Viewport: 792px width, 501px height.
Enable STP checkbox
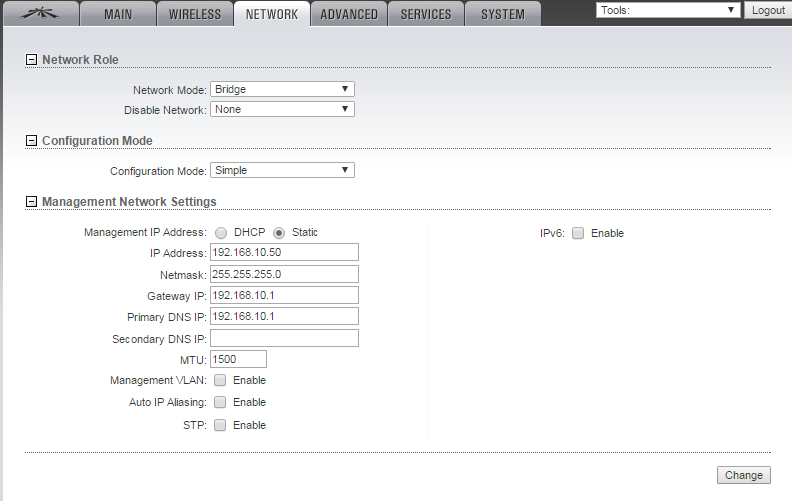click(220, 425)
